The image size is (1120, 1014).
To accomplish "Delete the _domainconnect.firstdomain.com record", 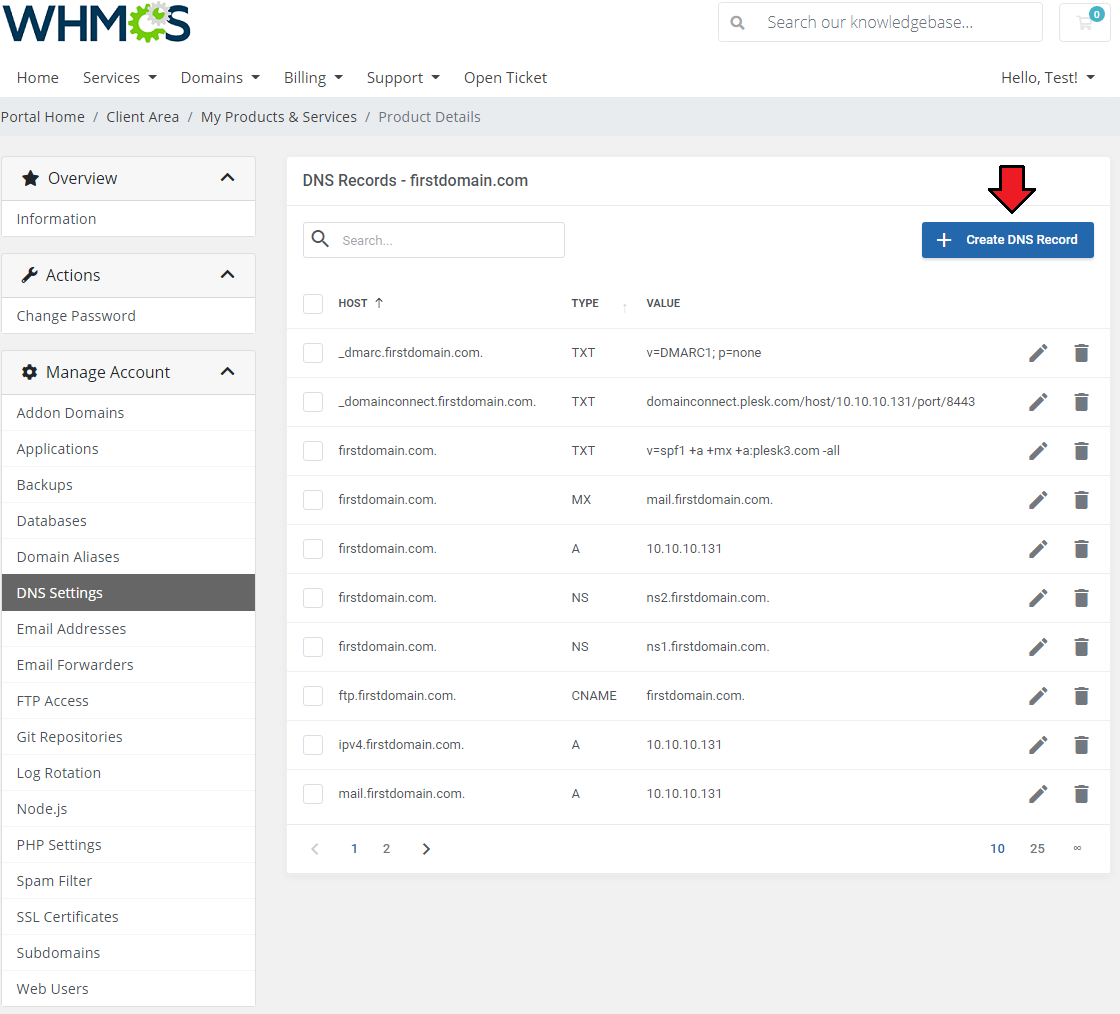I will point(1081,402).
